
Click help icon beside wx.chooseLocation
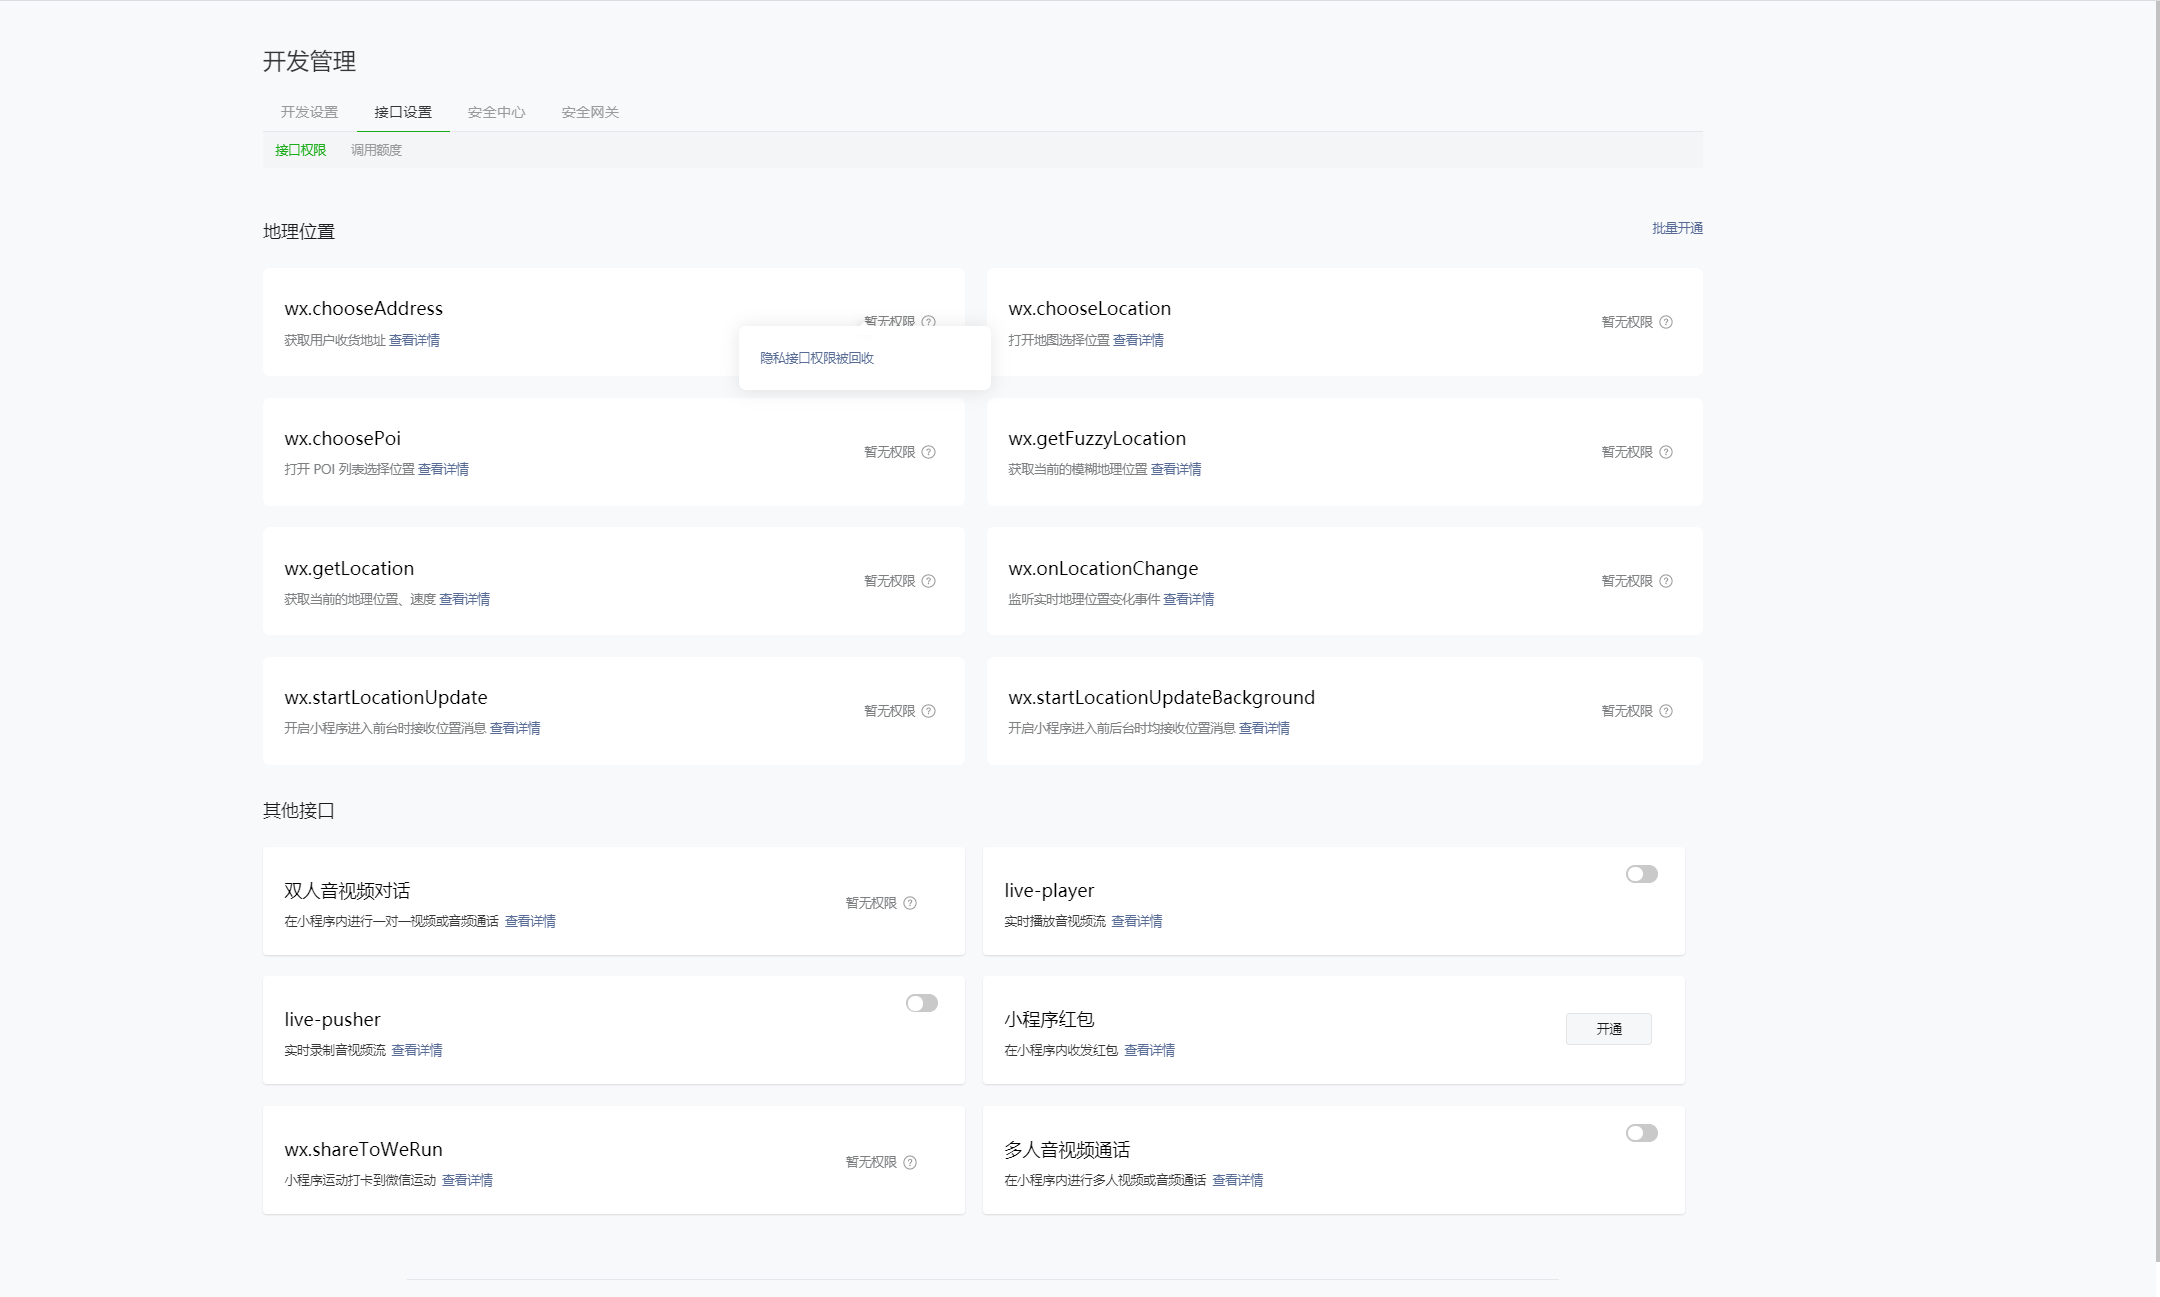click(x=1666, y=322)
